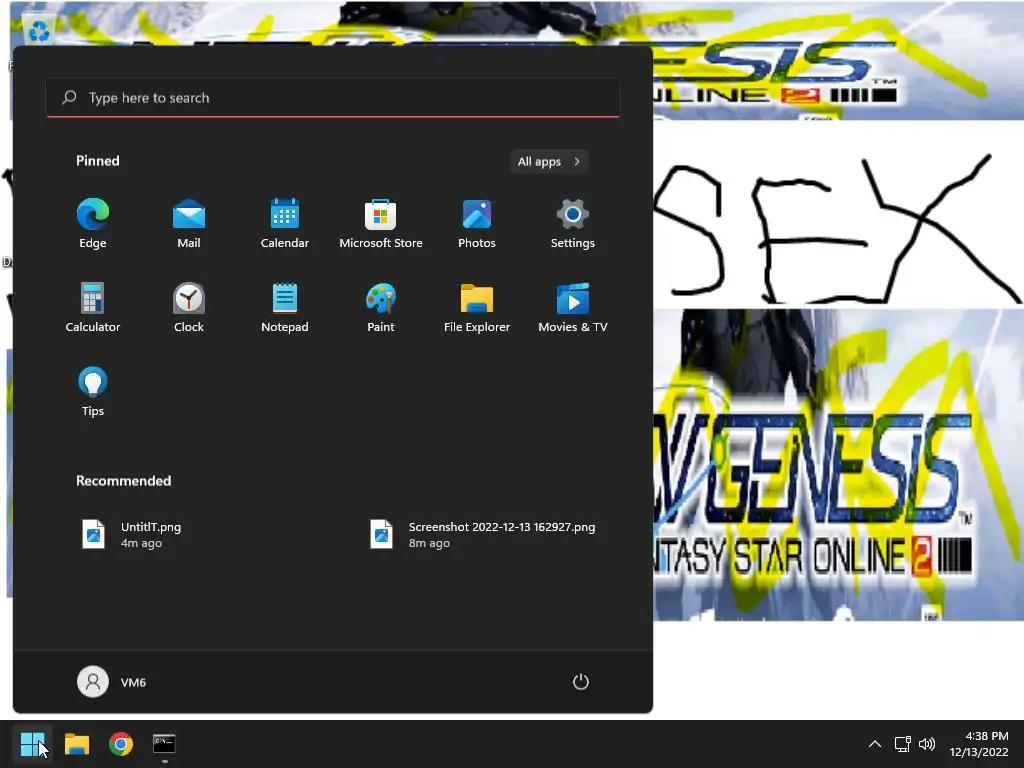Open Notepad
The height and width of the screenshot is (768, 1024).
[285, 308]
